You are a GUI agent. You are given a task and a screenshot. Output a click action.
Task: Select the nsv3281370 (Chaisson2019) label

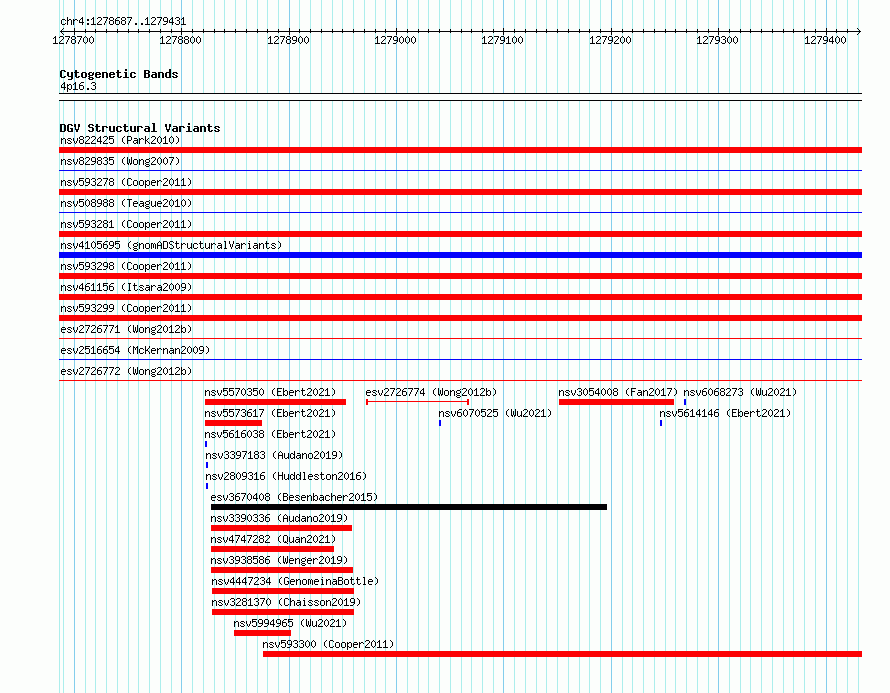[286, 602]
